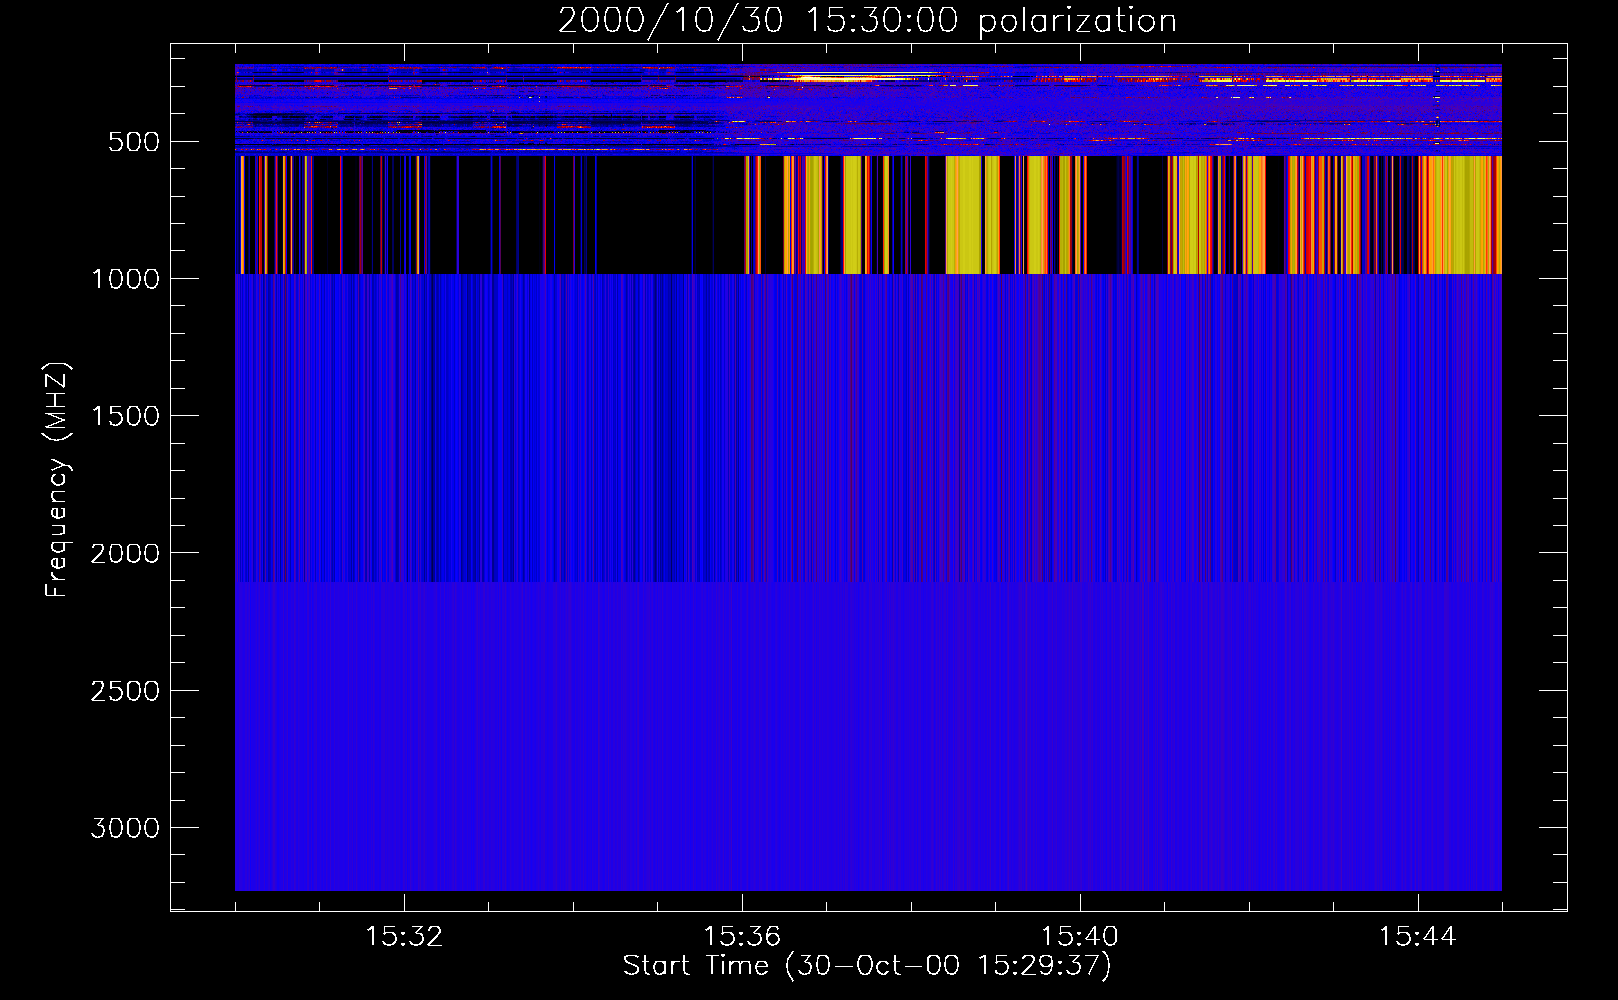Pick the 15:44 time tick label
1618x1000 pixels.
coord(1417,937)
